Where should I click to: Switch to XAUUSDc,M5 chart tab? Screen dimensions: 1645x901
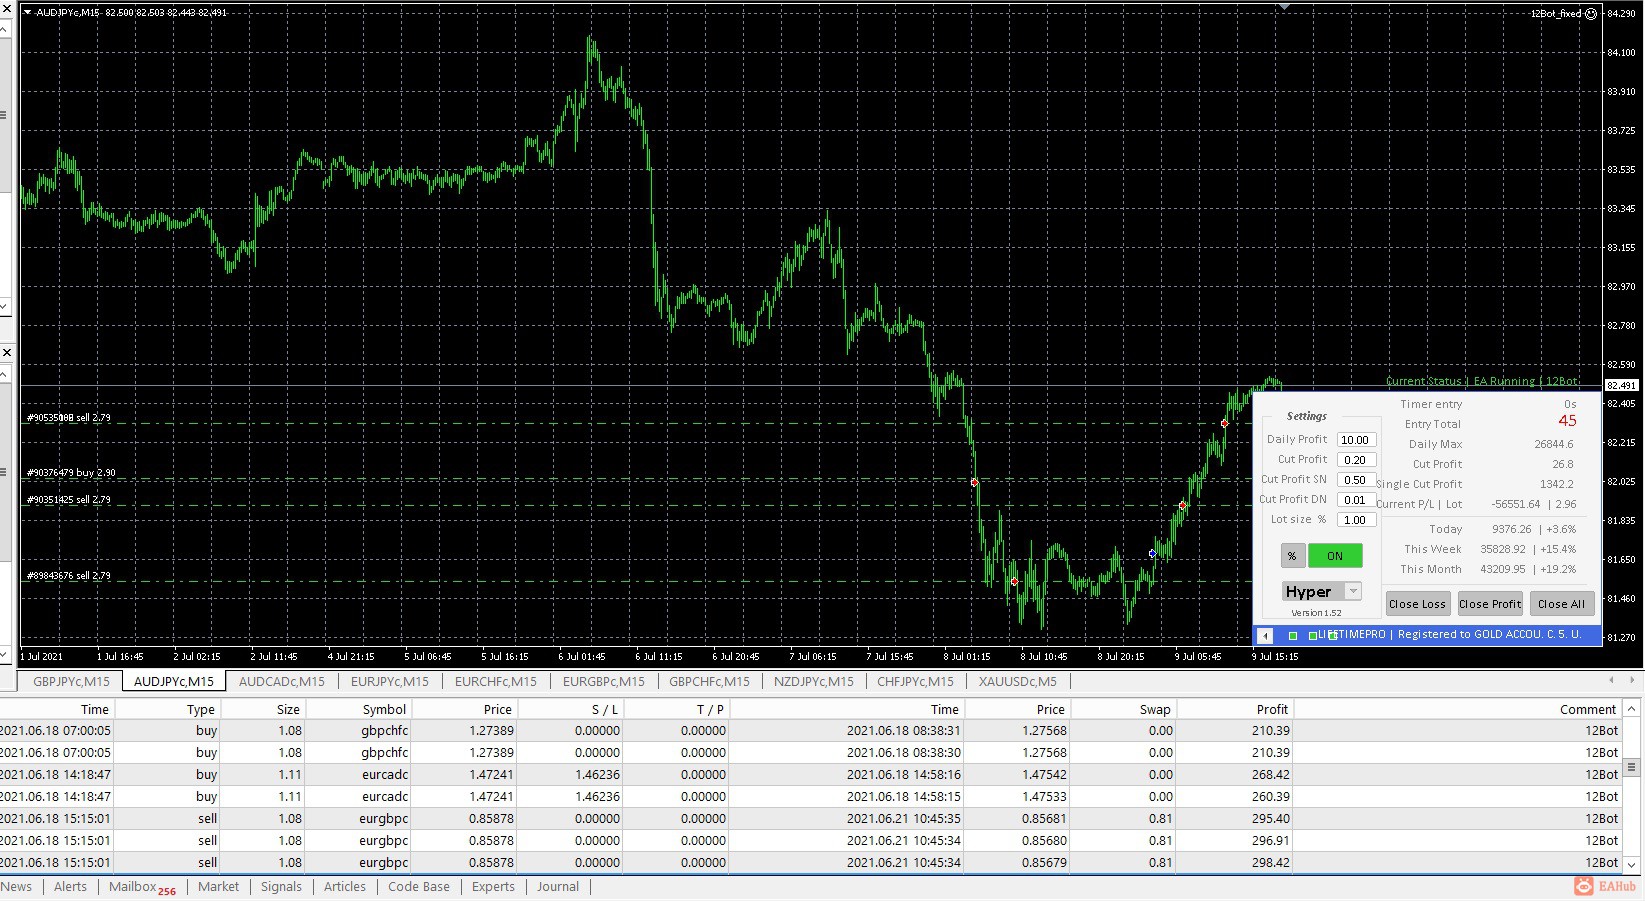tap(1018, 681)
